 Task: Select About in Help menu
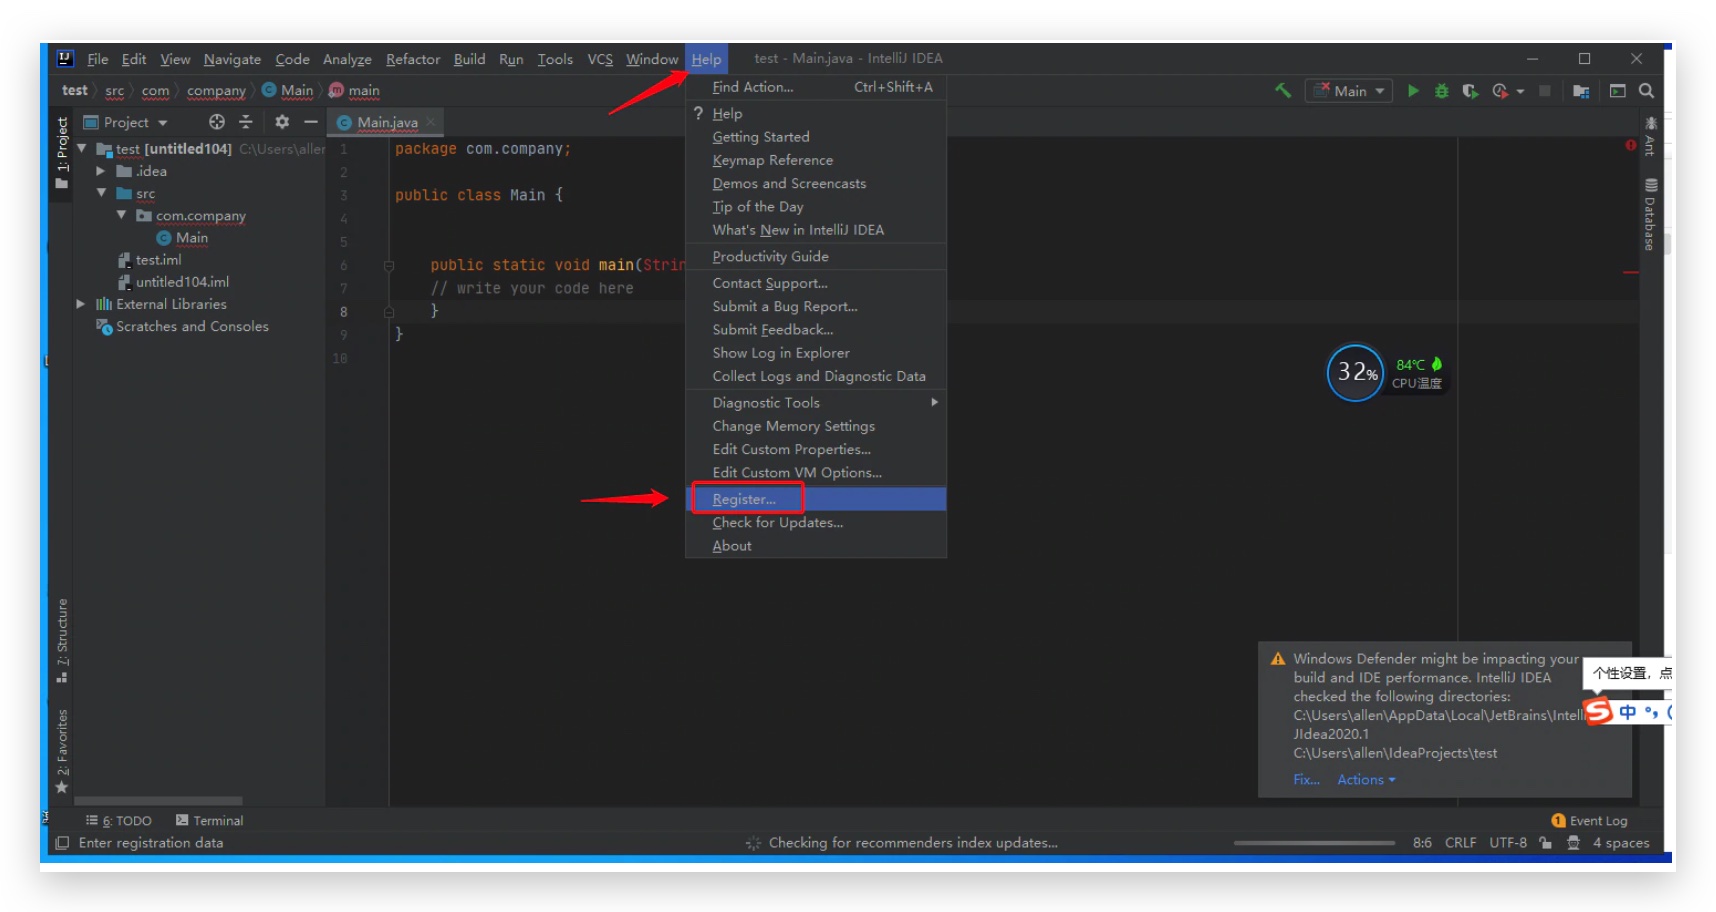coord(816,545)
